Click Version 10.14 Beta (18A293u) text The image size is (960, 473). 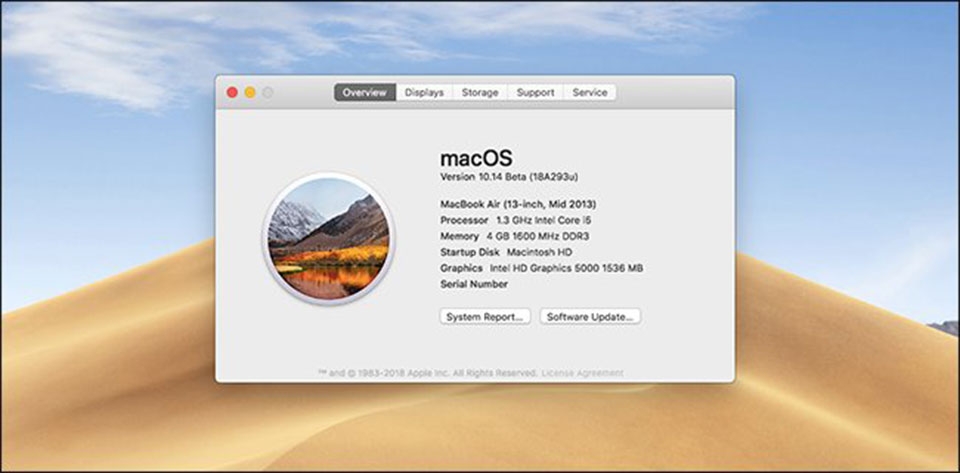[x=509, y=177]
